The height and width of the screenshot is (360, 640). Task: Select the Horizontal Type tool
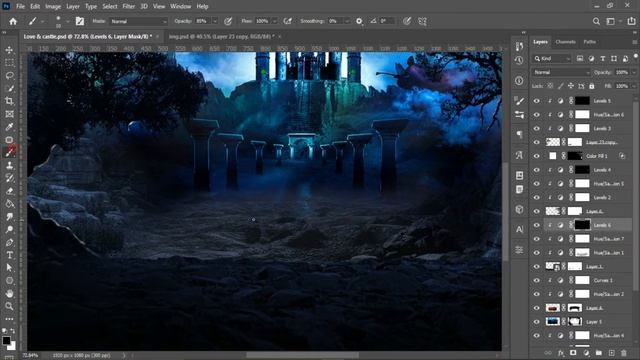[x=9, y=255]
